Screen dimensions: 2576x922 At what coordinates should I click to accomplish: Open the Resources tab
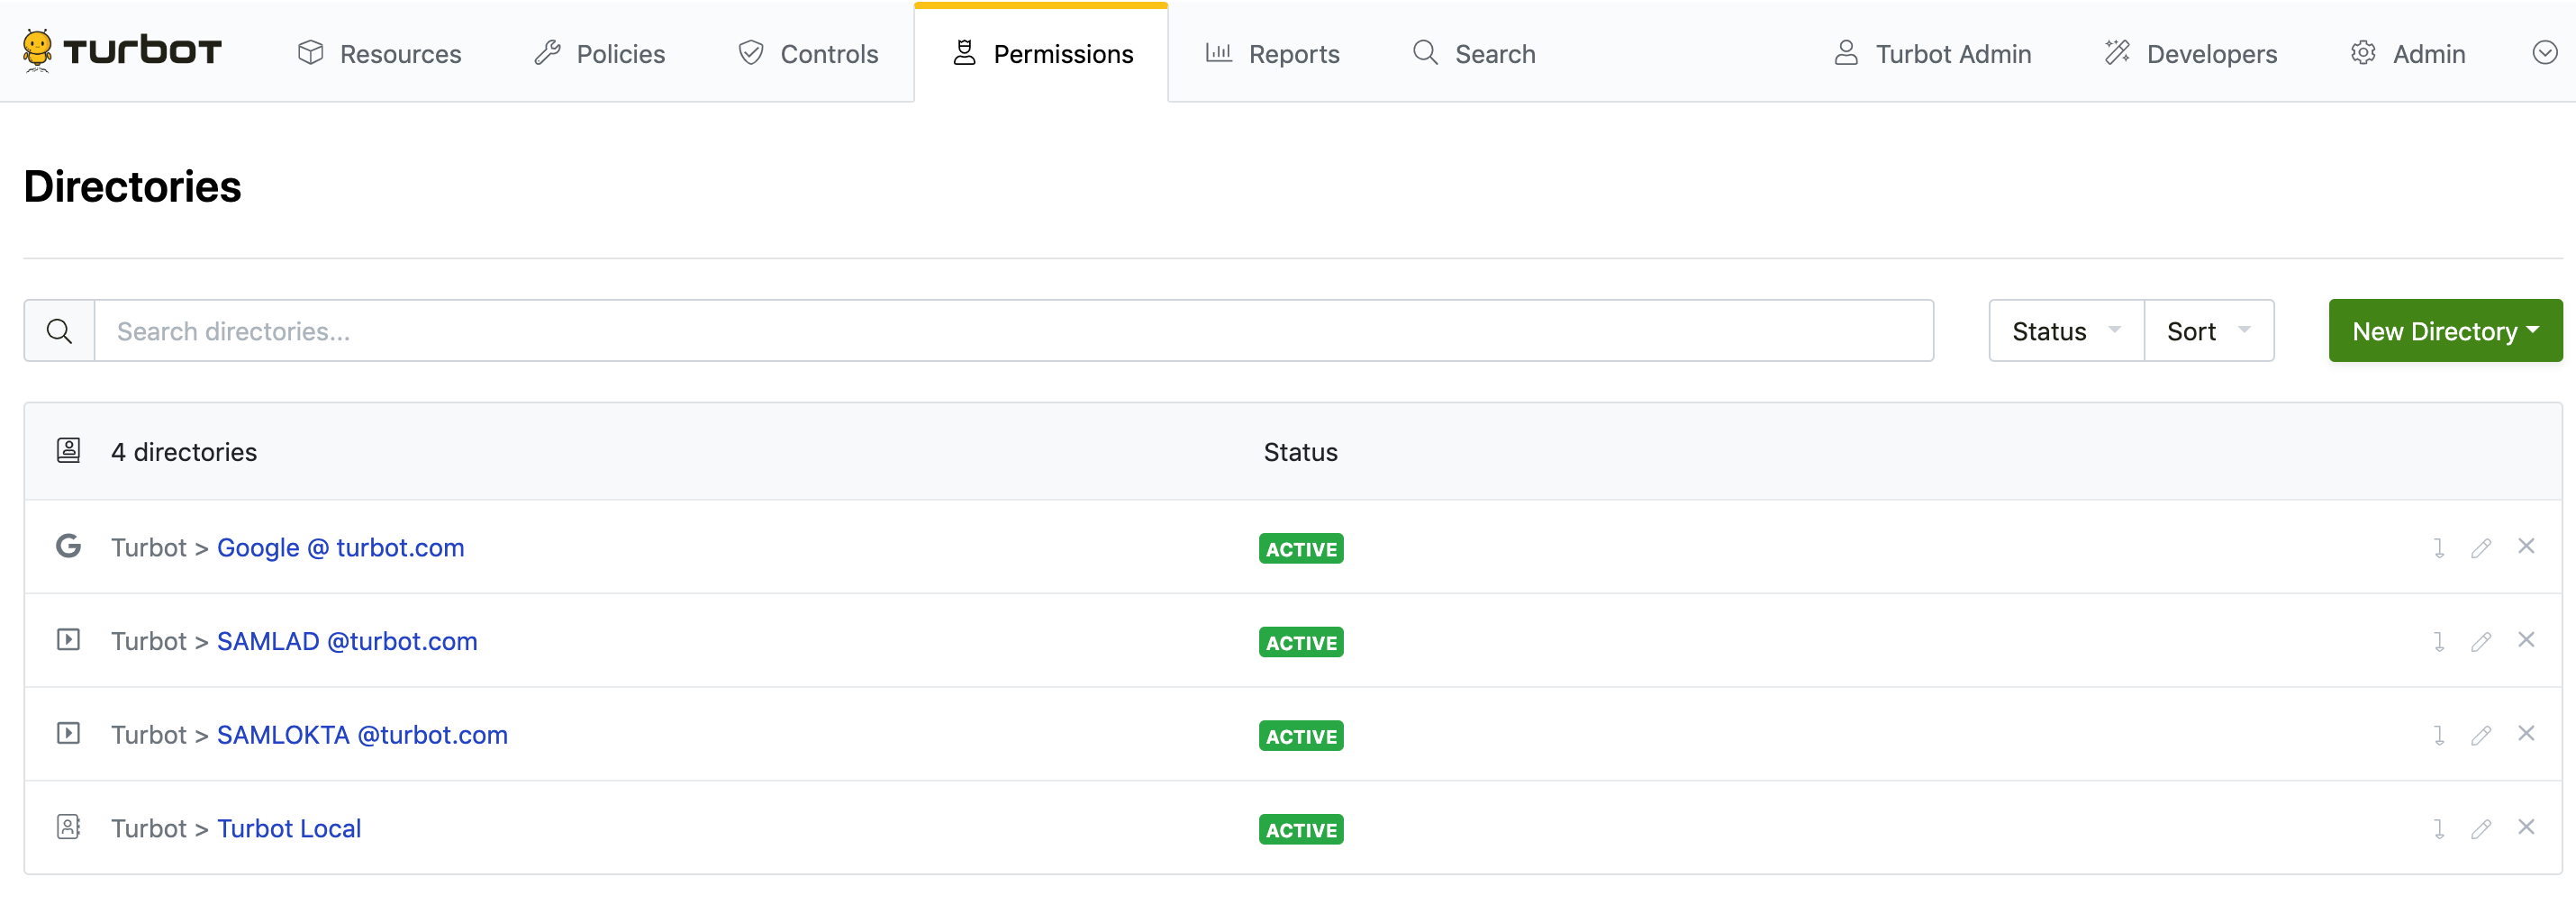click(380, 54)
